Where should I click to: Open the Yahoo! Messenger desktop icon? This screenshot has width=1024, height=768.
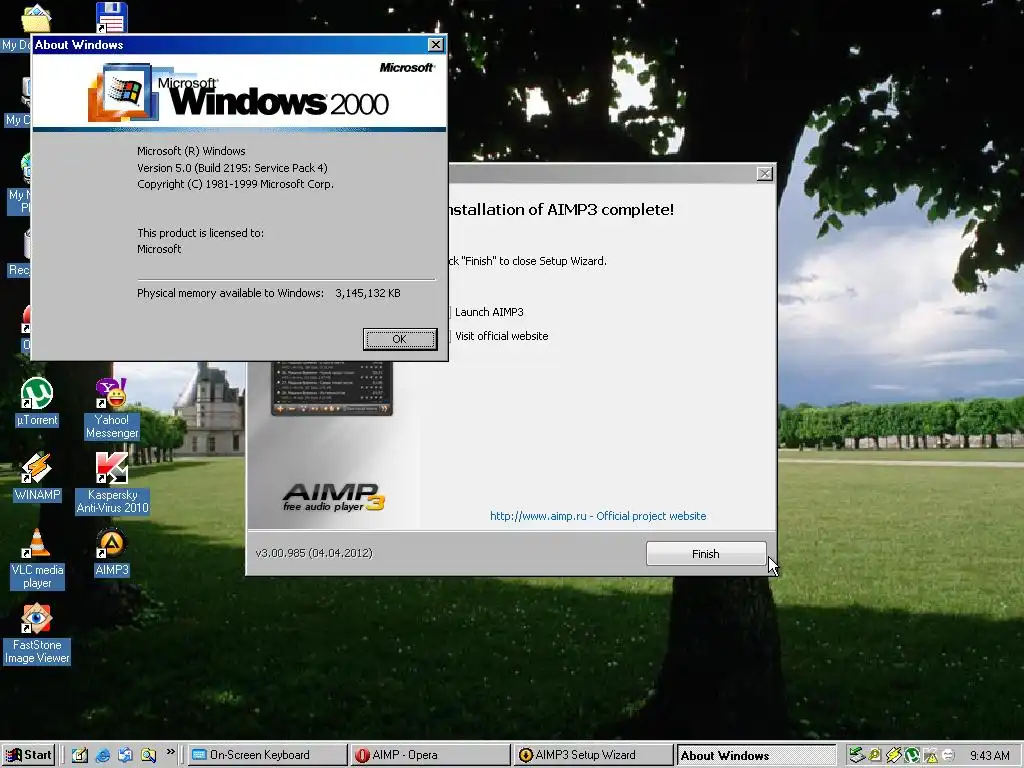(x=112, y=409)
